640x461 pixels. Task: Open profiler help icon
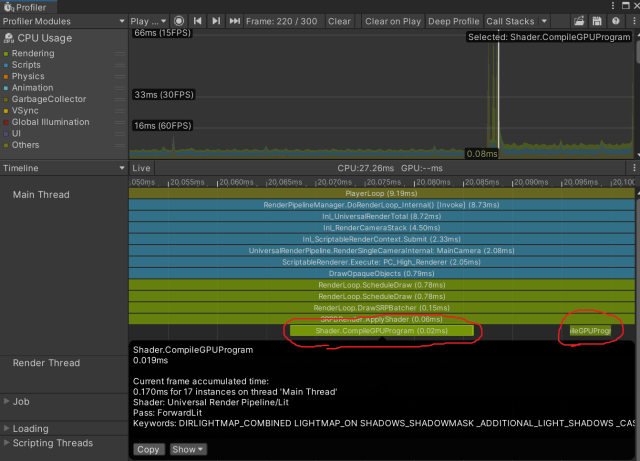coord(616,21)
